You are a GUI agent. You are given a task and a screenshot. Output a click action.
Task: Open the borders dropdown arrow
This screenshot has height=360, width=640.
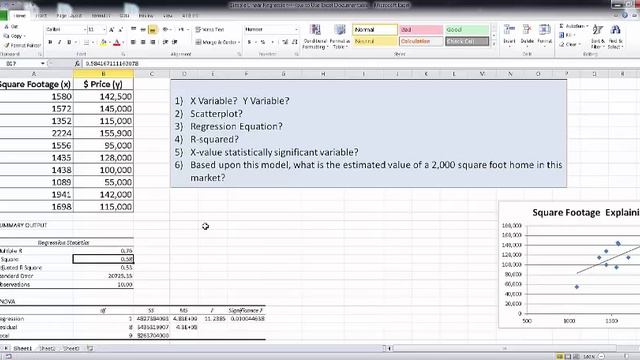[x=93, y=42]
